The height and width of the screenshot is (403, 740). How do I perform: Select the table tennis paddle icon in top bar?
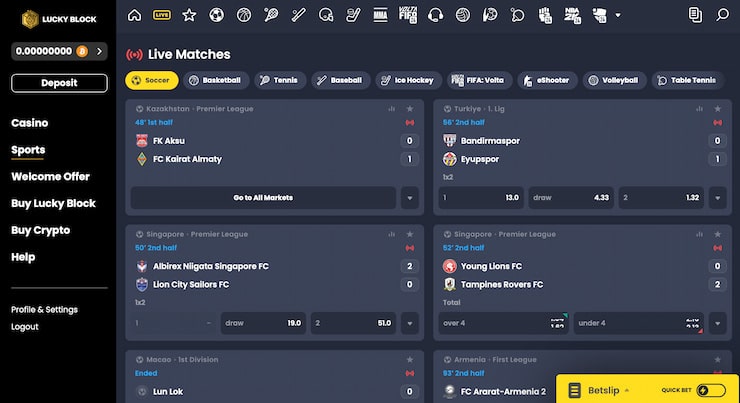pyautogui.click(x=517, y=15)
